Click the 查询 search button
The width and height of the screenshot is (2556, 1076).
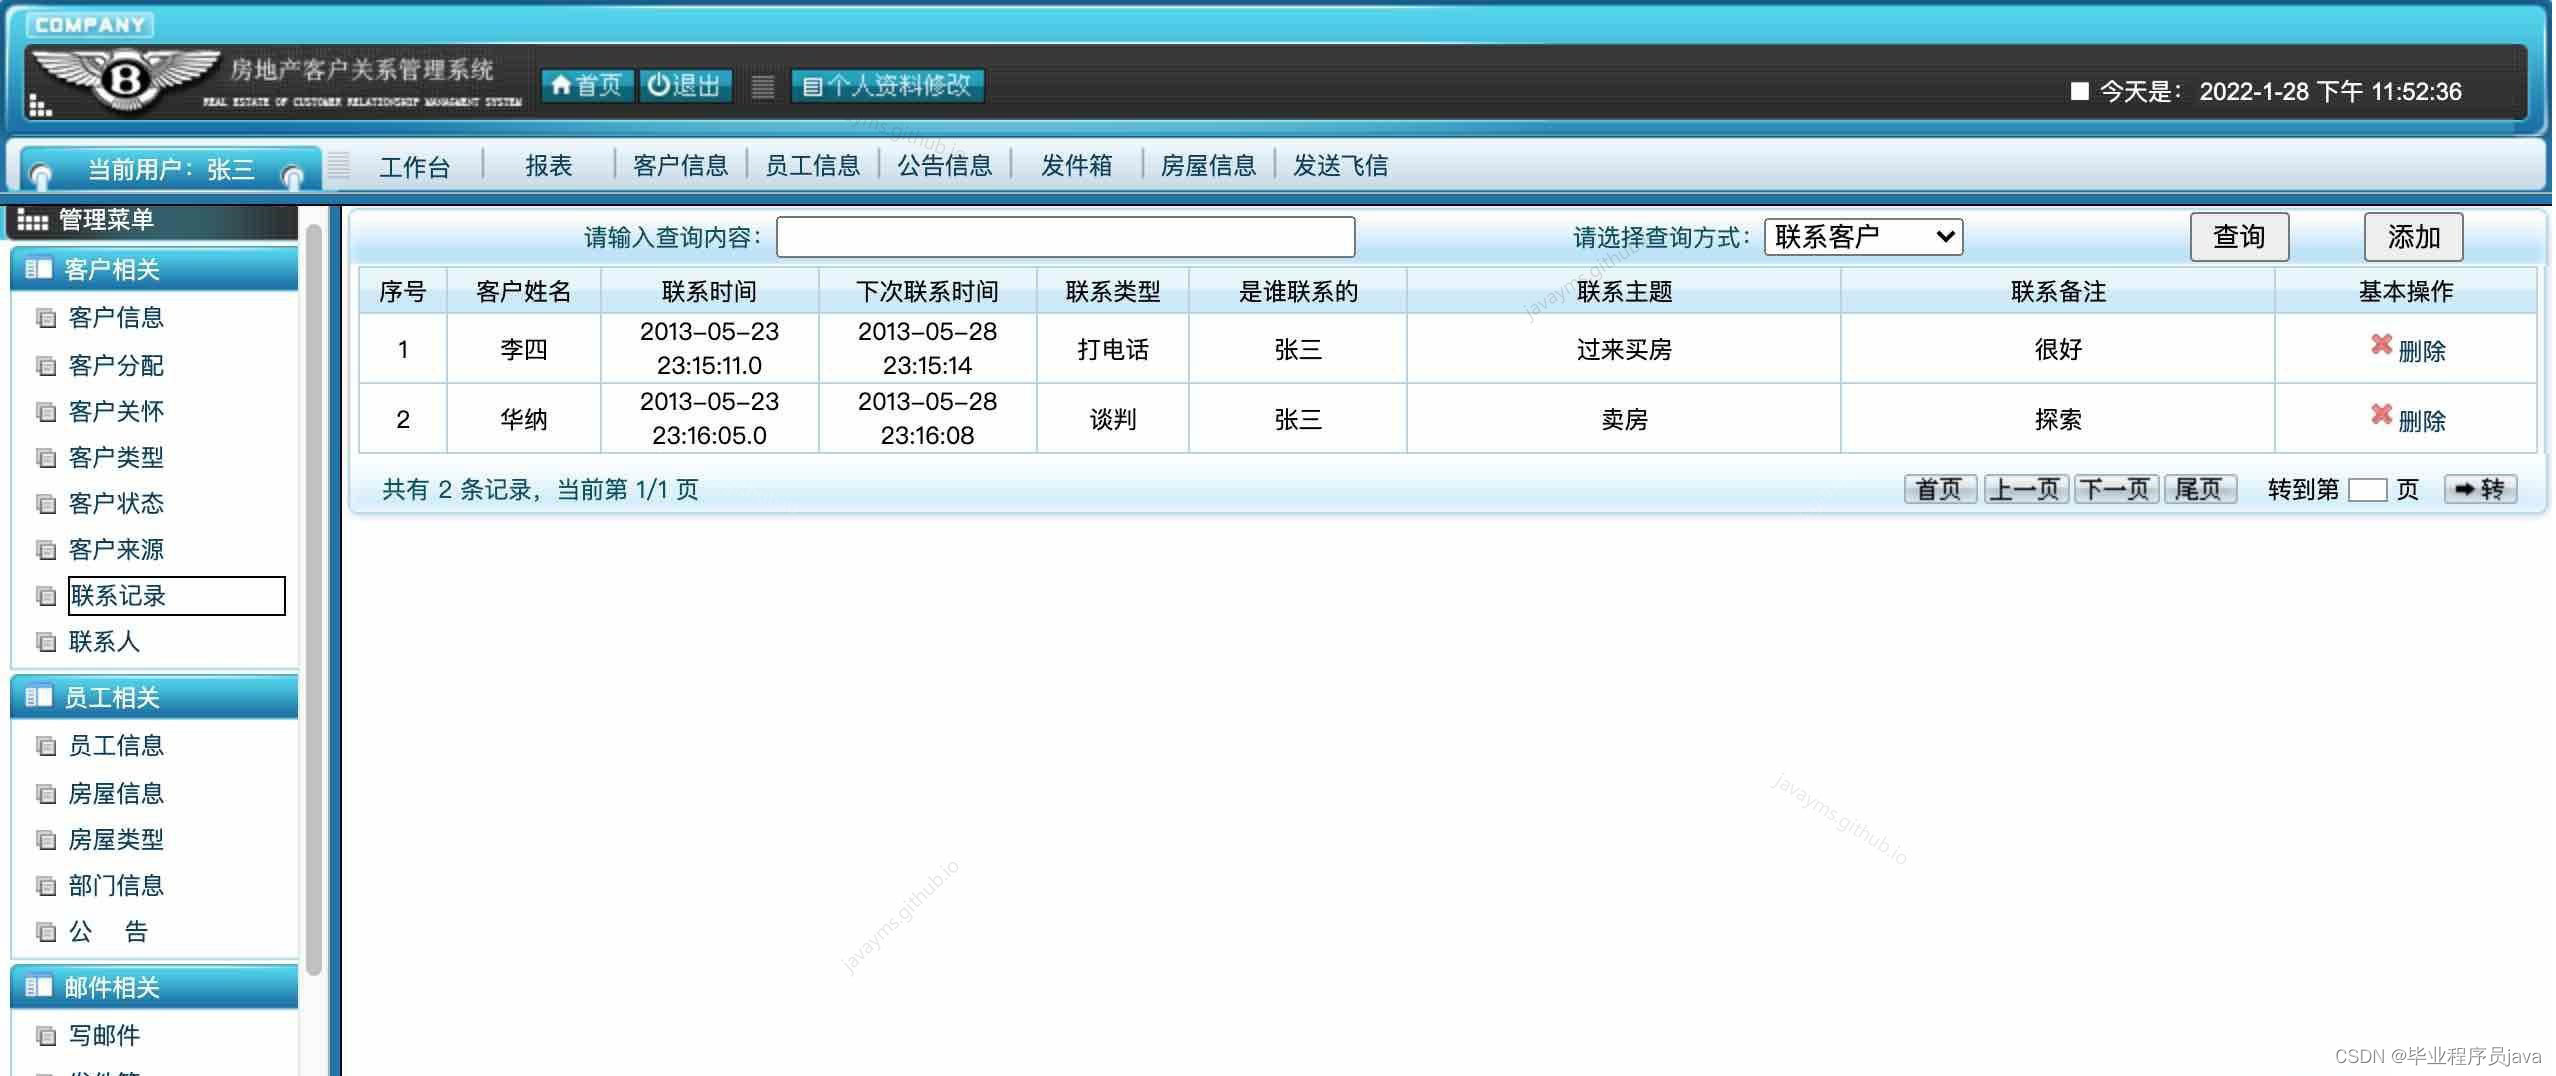pos(2239,237)
